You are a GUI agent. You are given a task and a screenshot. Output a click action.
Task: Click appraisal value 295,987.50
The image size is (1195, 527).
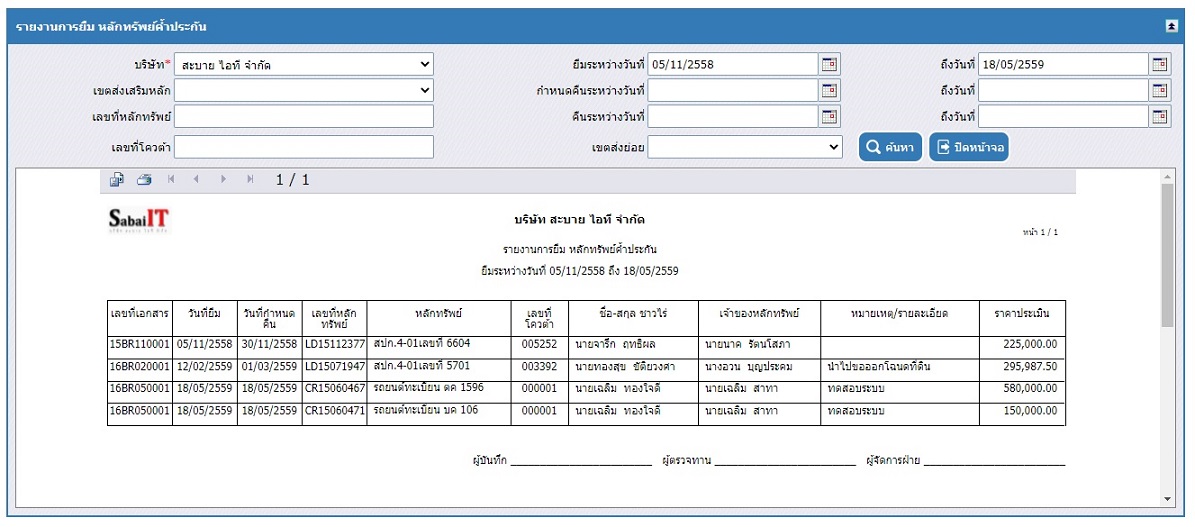tap(1029, 367)
